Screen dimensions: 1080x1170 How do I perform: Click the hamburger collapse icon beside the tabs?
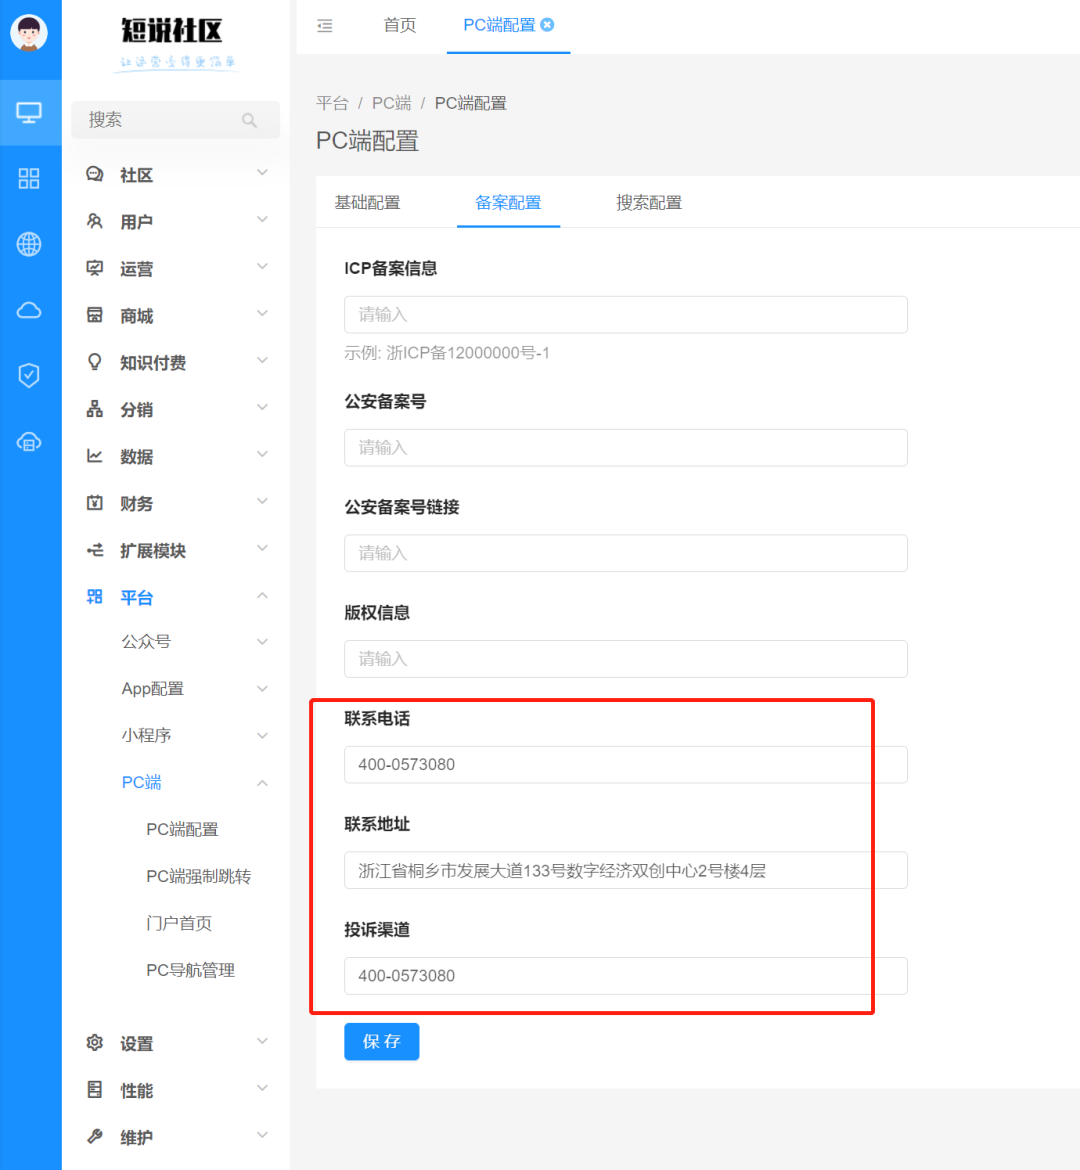click(324, 27)
